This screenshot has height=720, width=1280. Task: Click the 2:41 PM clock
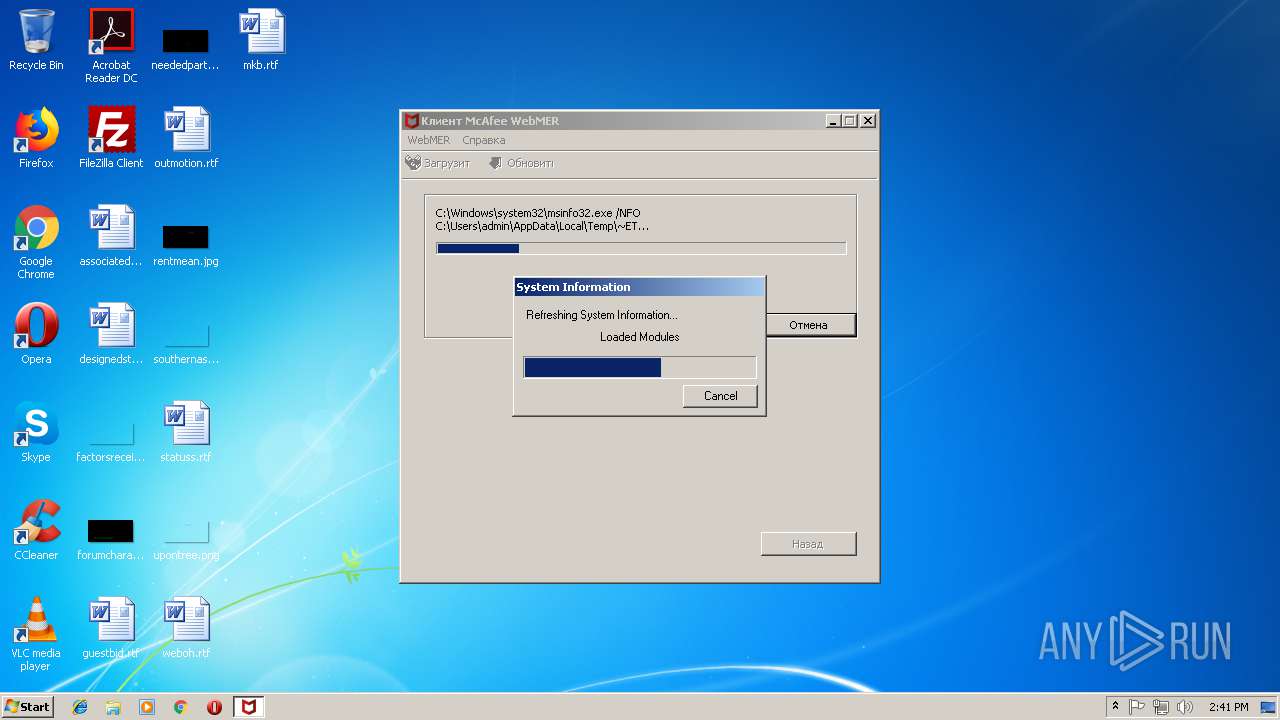[x=1228, y=707]
